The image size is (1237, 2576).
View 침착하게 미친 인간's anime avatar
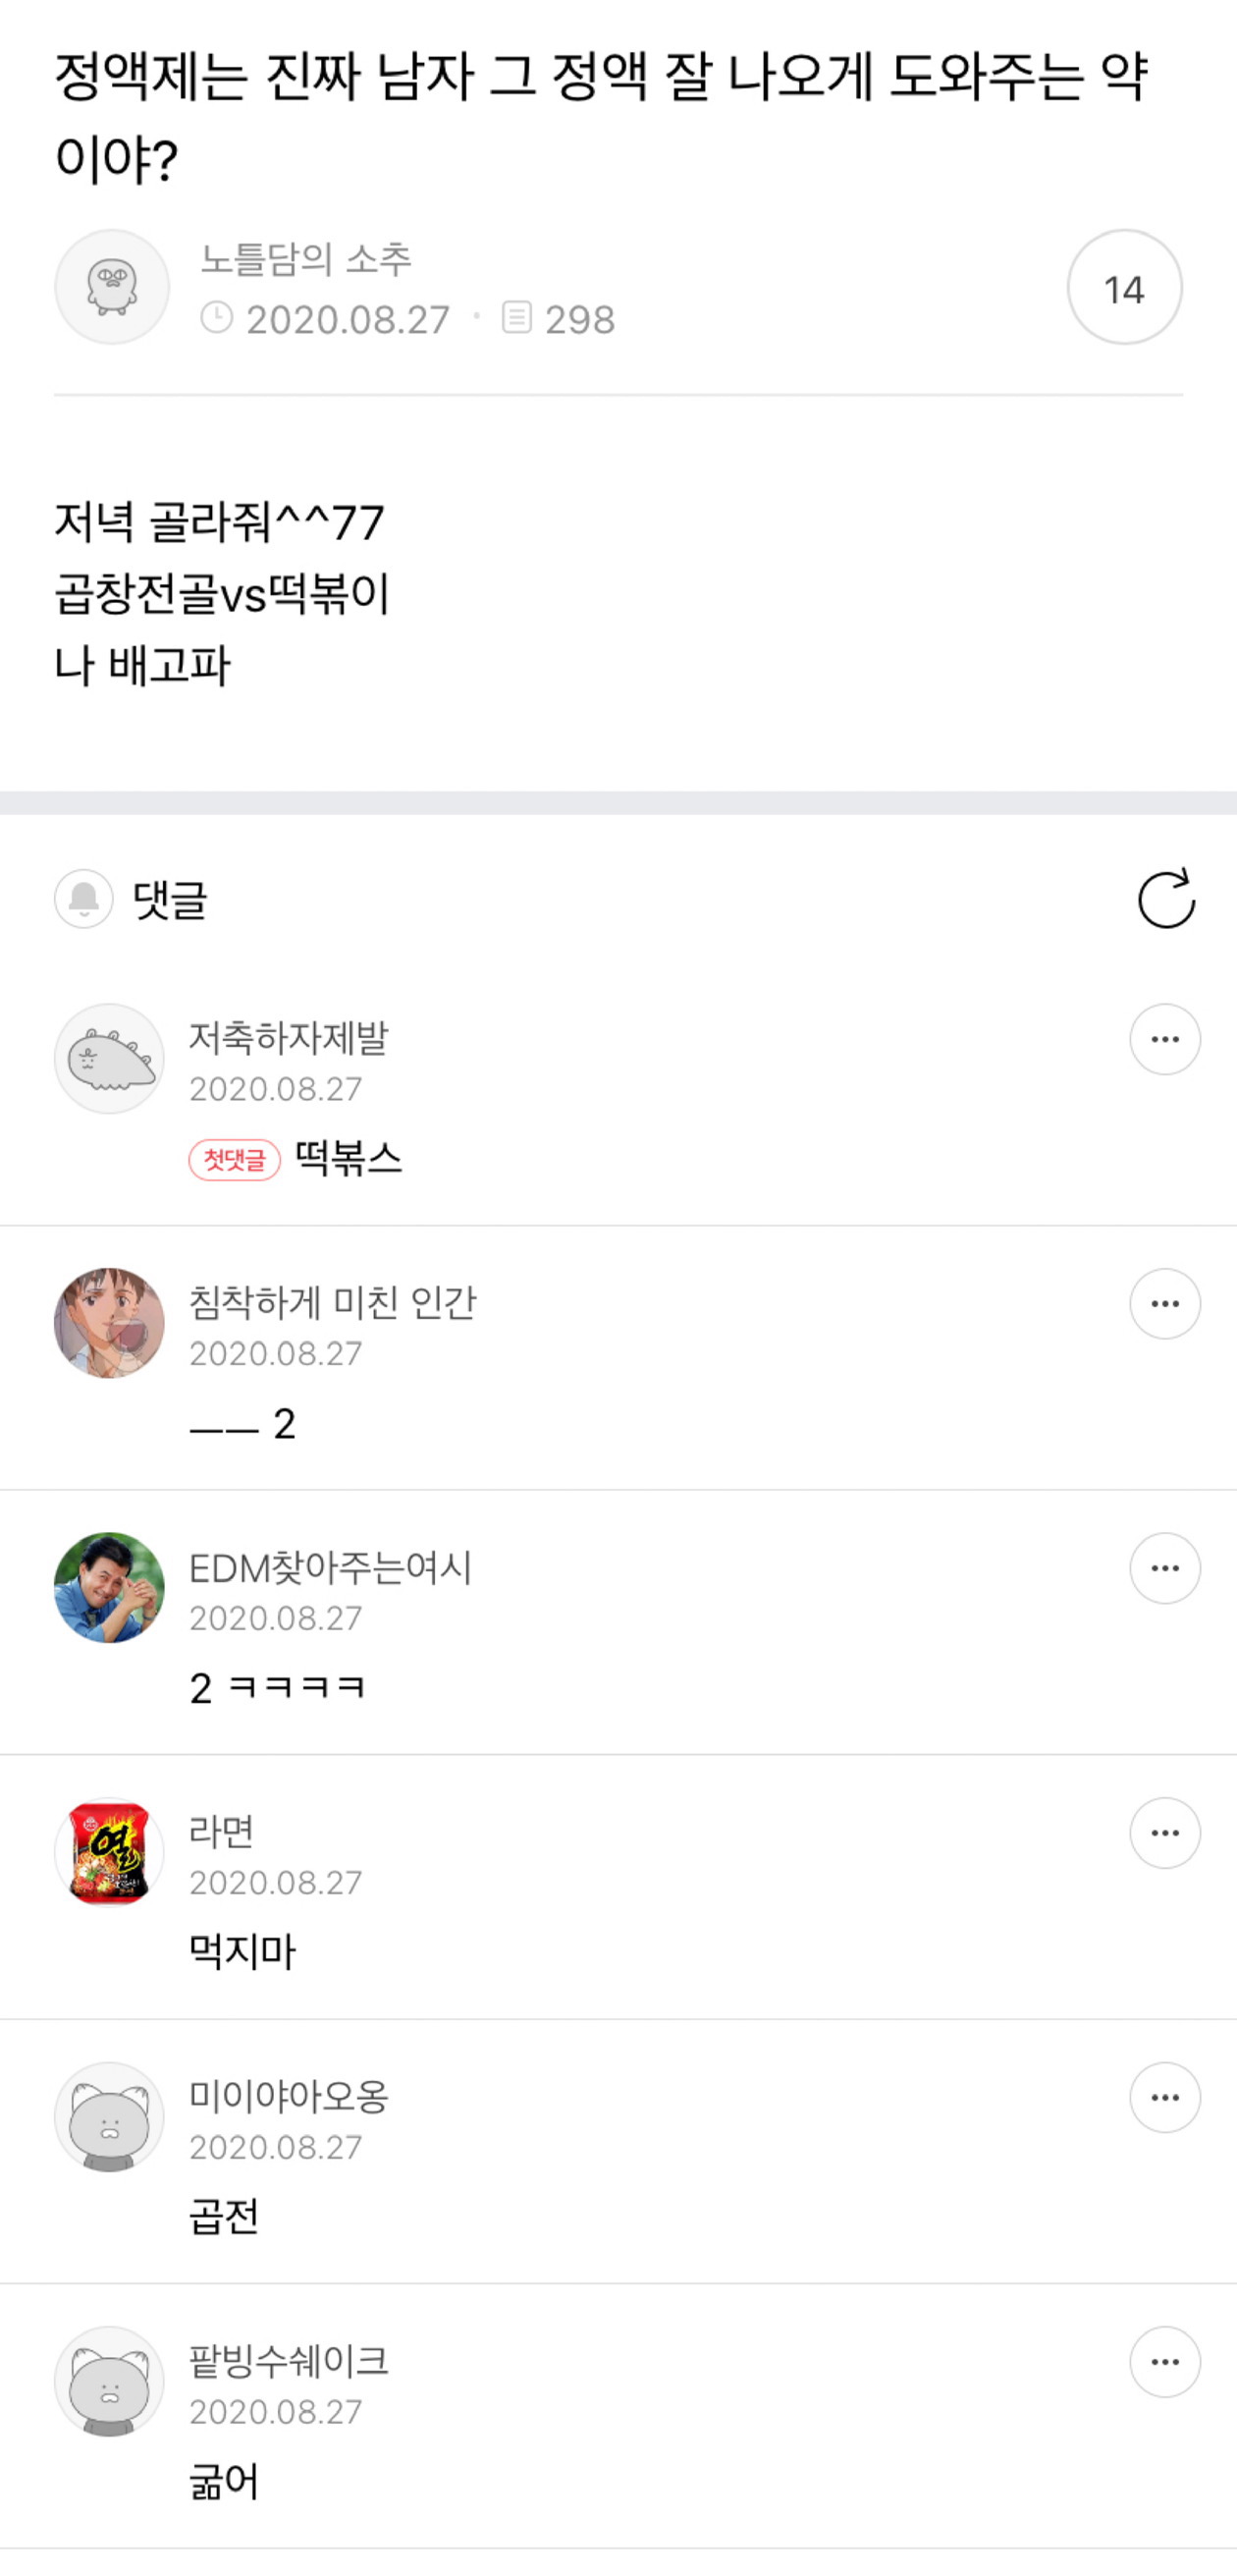[109, 1323]
